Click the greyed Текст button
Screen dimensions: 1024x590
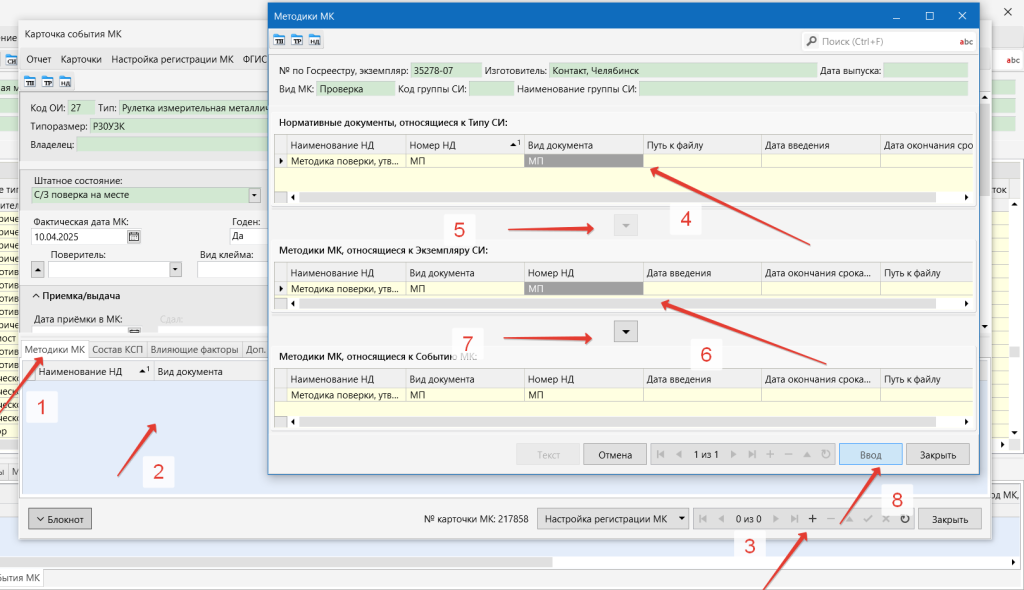click(x=548, y=455)
